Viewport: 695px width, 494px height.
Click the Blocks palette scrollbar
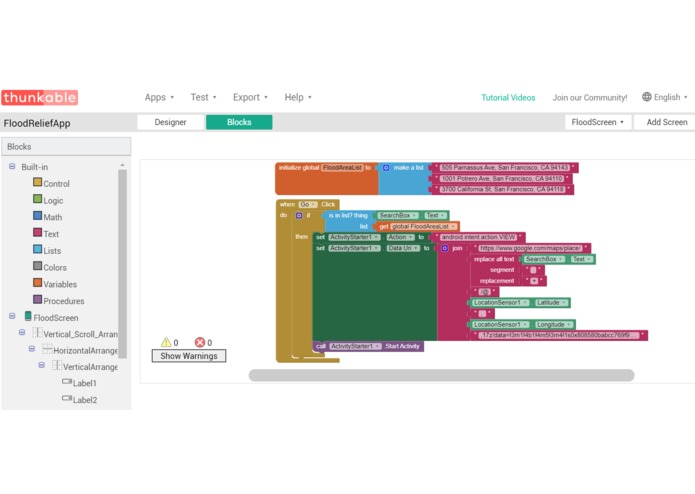[x=122, y=264]
